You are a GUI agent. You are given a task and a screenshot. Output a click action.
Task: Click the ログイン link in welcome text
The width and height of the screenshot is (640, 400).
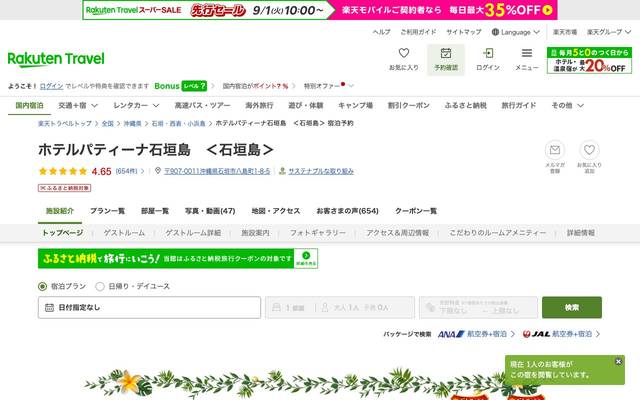pyautogui.click(x=51, y=86)
